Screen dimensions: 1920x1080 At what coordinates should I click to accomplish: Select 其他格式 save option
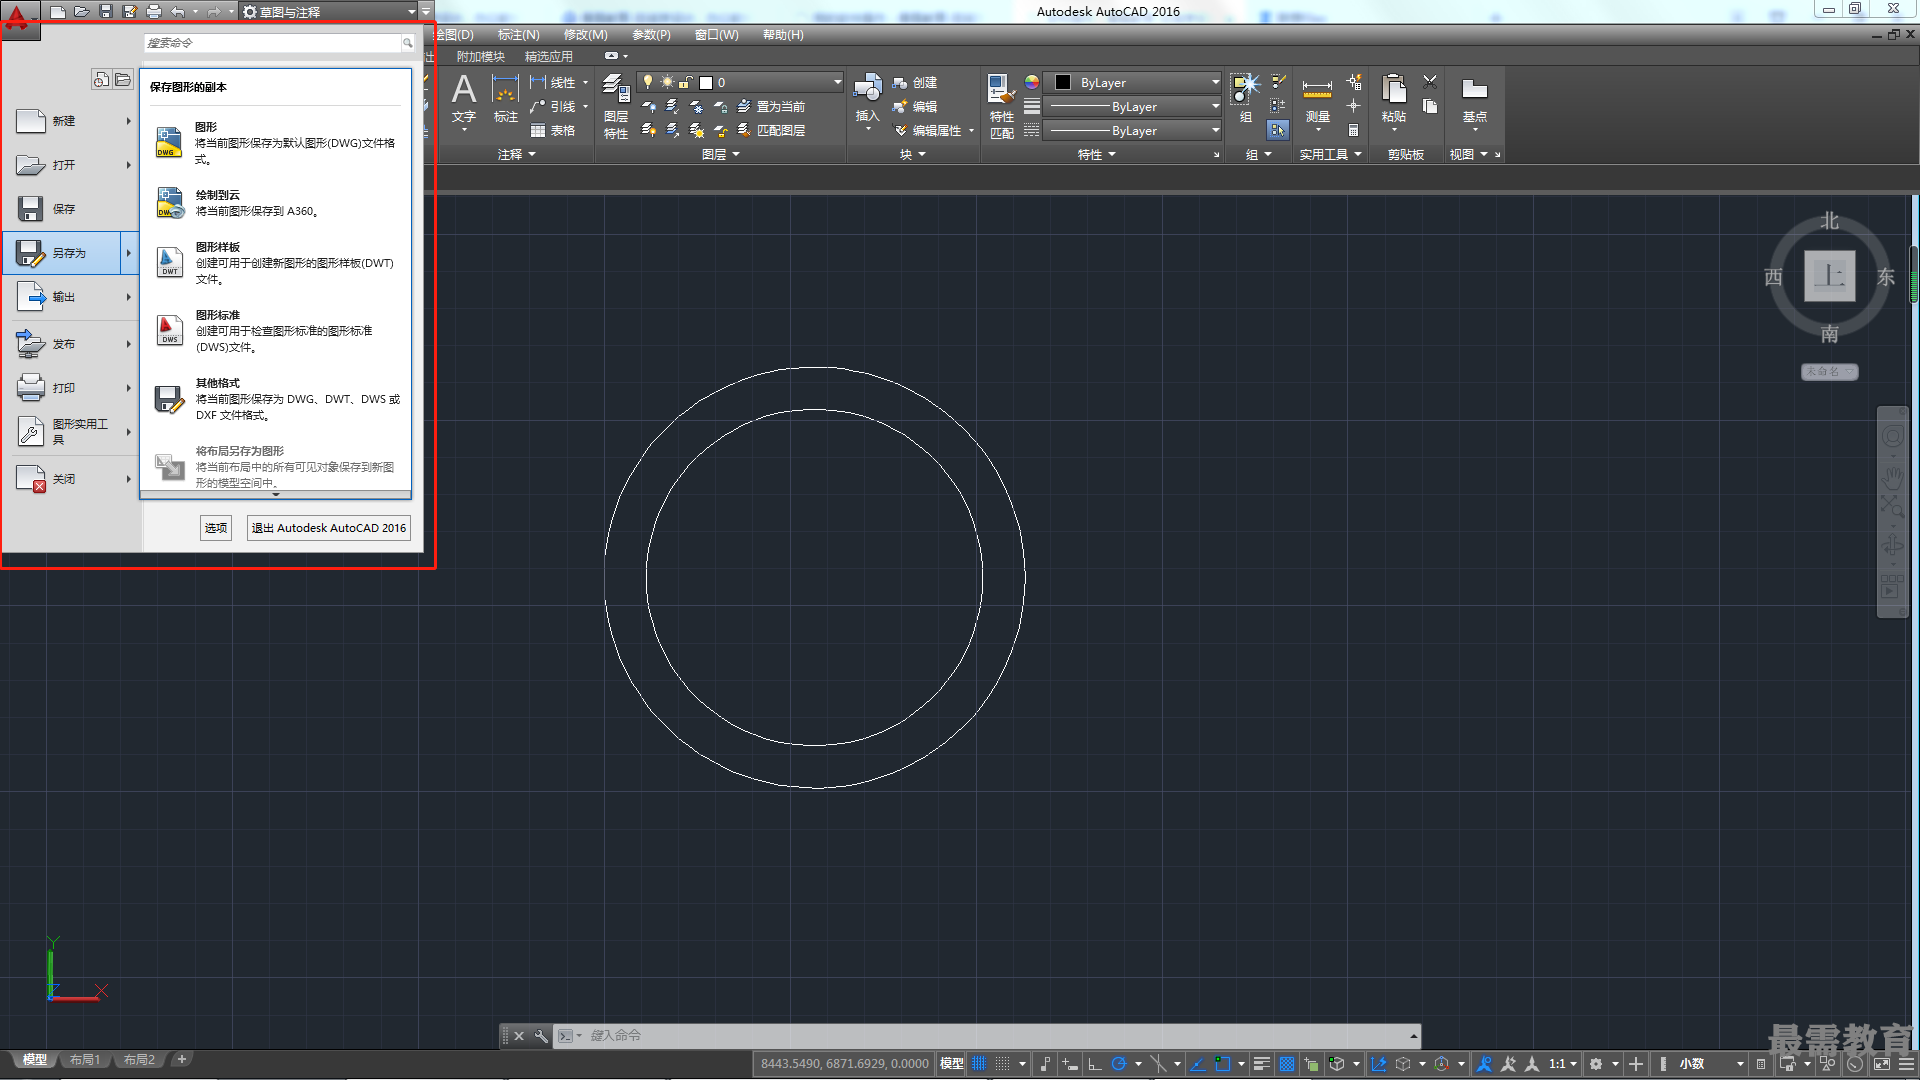pyautogui.click(x=278, y=399)
